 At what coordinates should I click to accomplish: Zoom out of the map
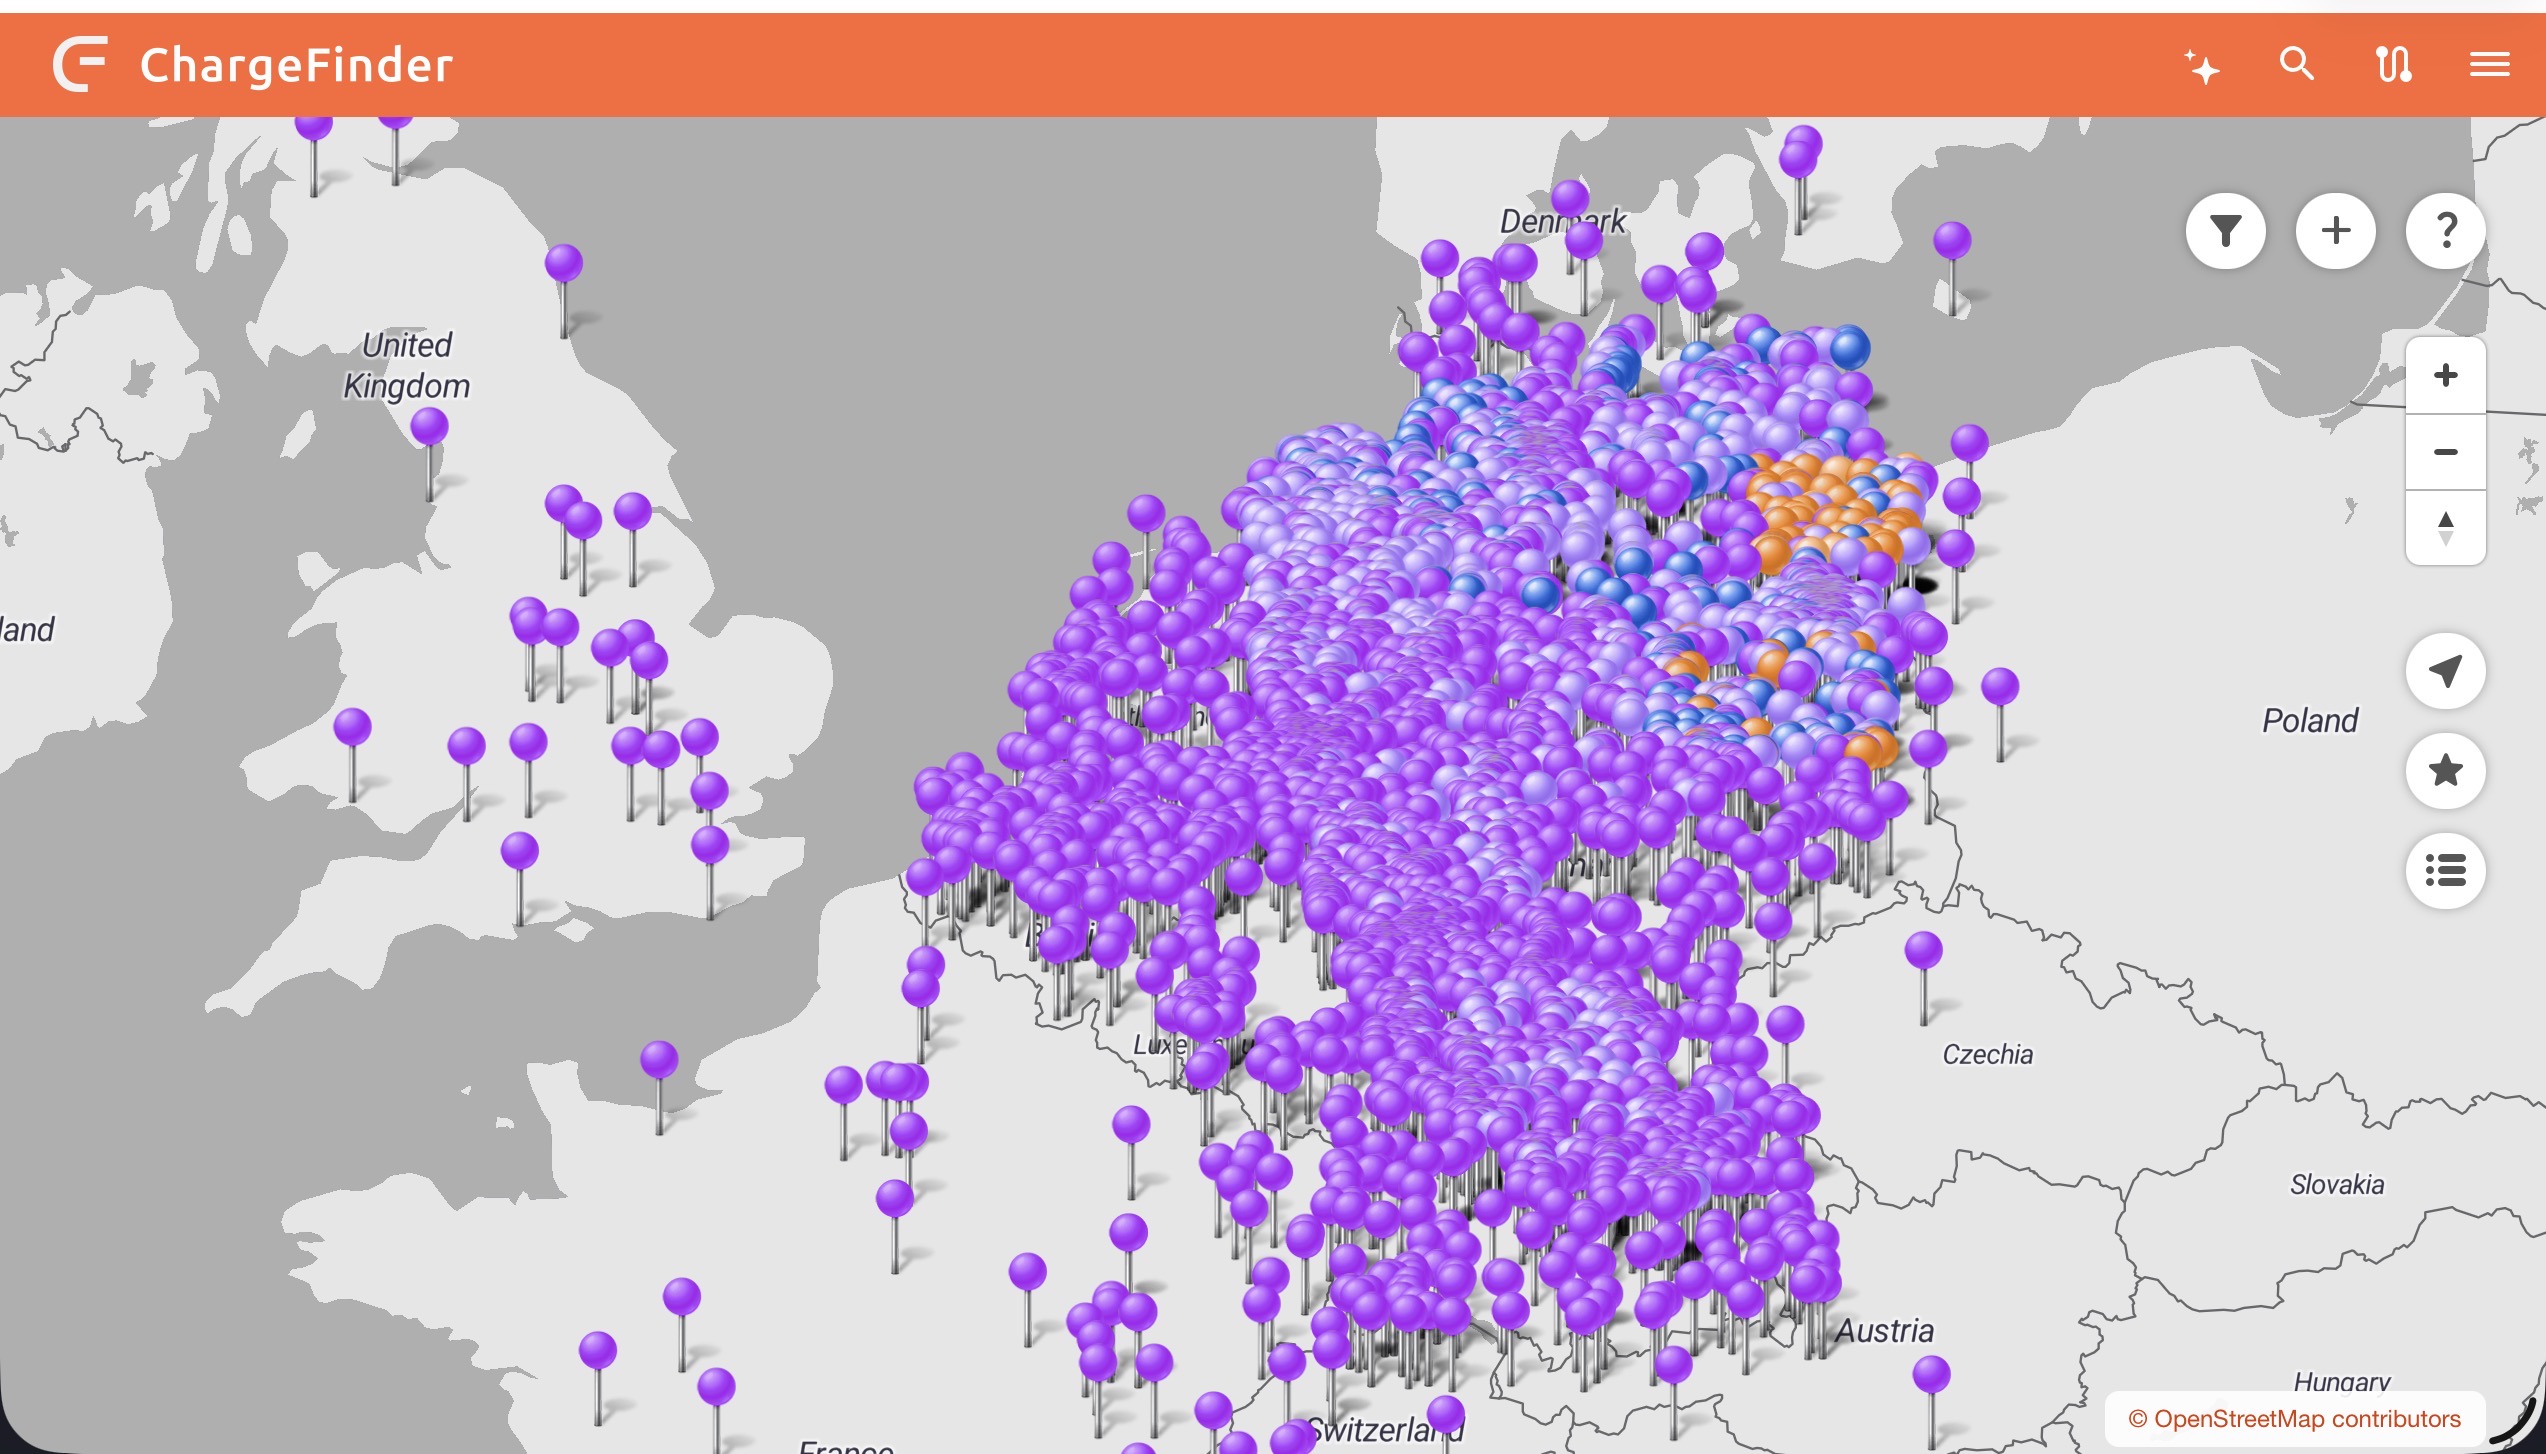point(2445,452)
